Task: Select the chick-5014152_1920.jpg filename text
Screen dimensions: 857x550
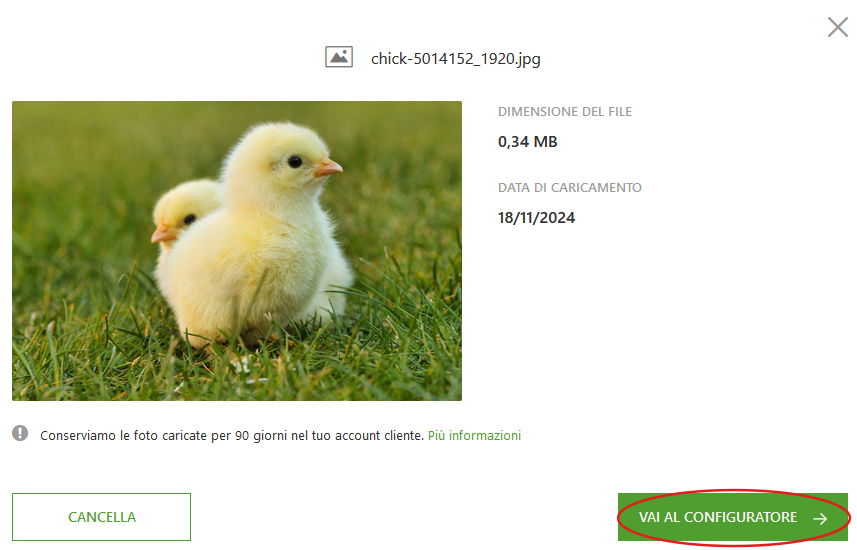Action: pyautogui.click(x=455, y=58)
